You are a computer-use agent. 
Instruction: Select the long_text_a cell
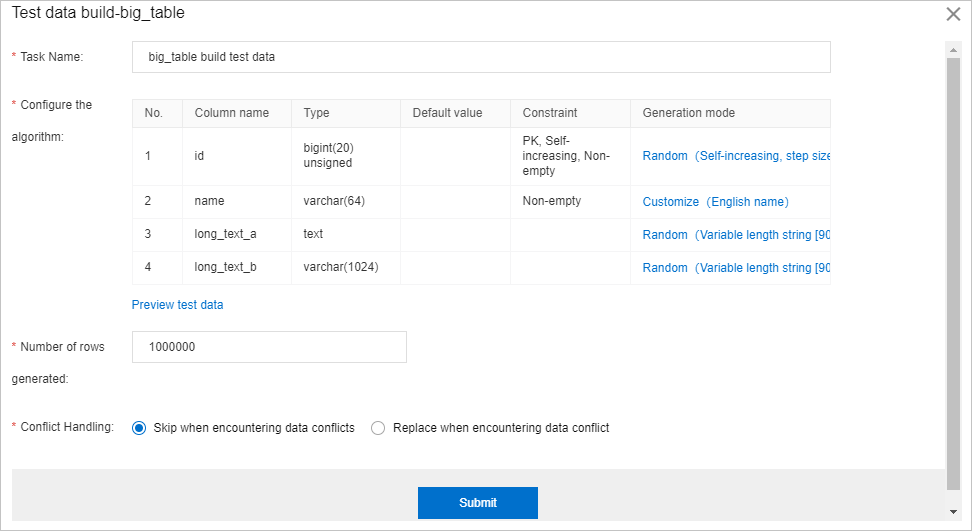[237, 234]
